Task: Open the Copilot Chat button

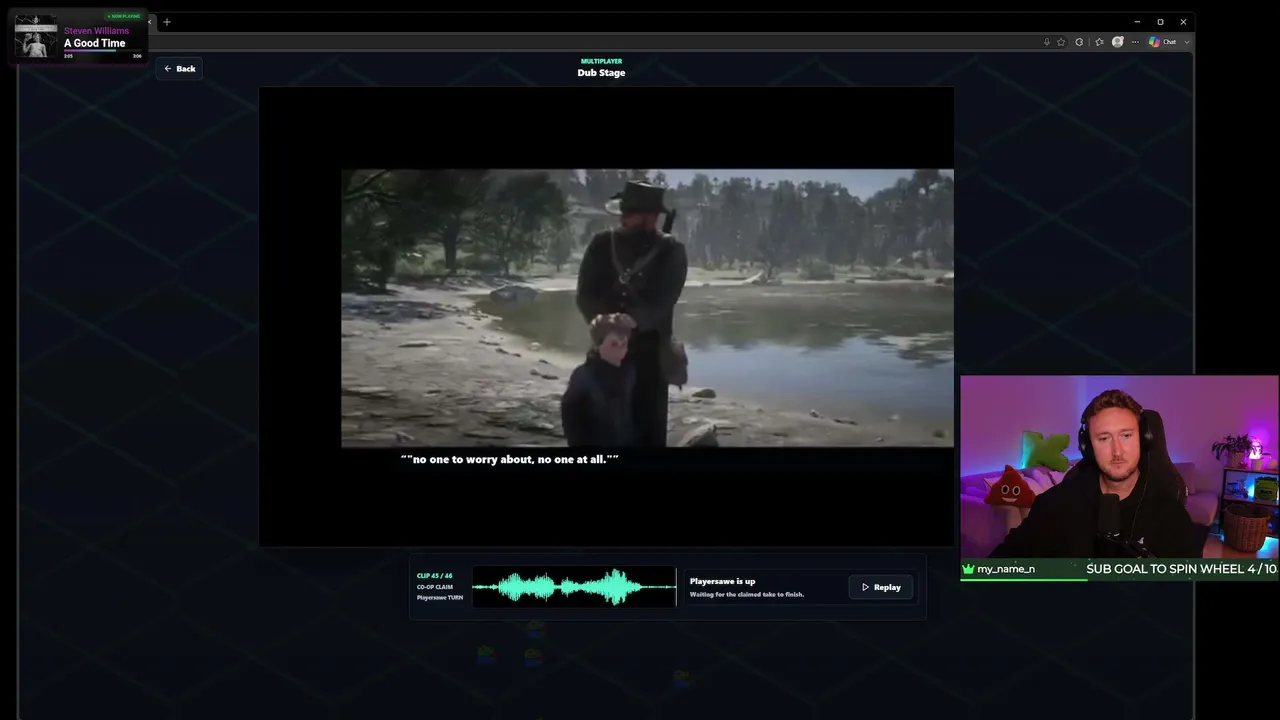Action: tap(1162, 42)
